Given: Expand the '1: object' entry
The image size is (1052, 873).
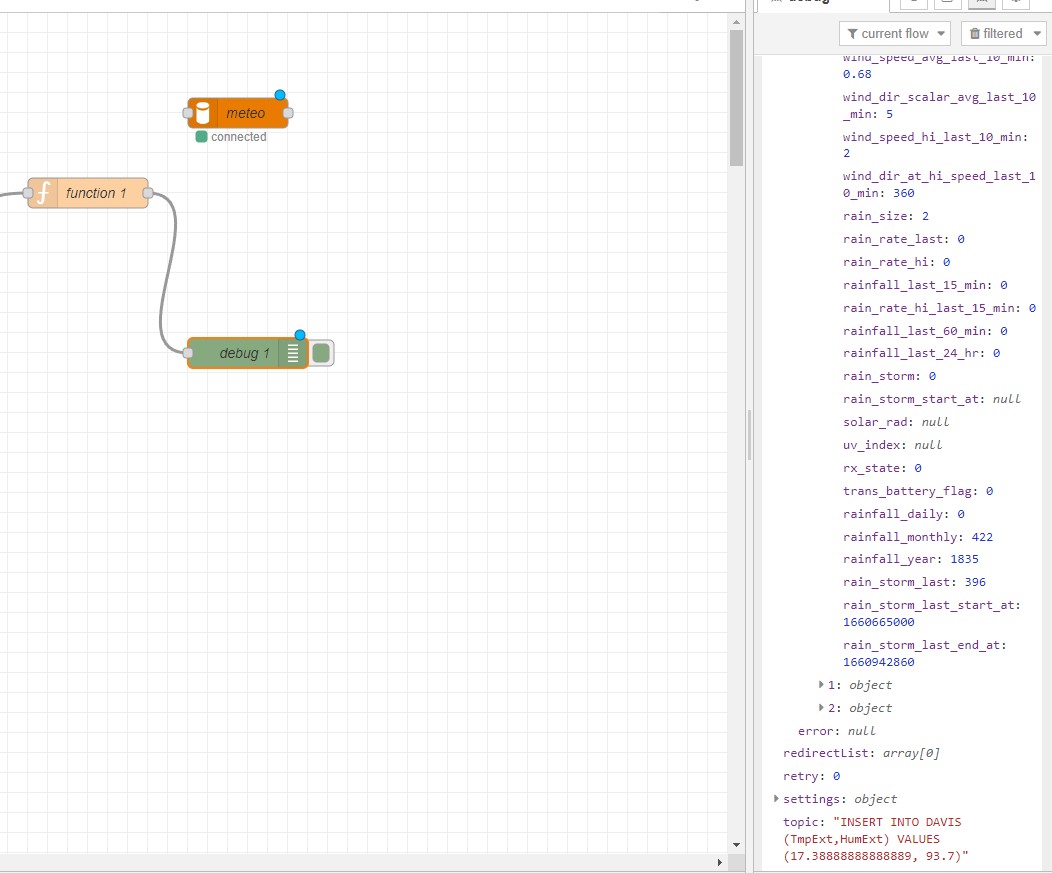Looking at the screenshot, I should (823, 685).
